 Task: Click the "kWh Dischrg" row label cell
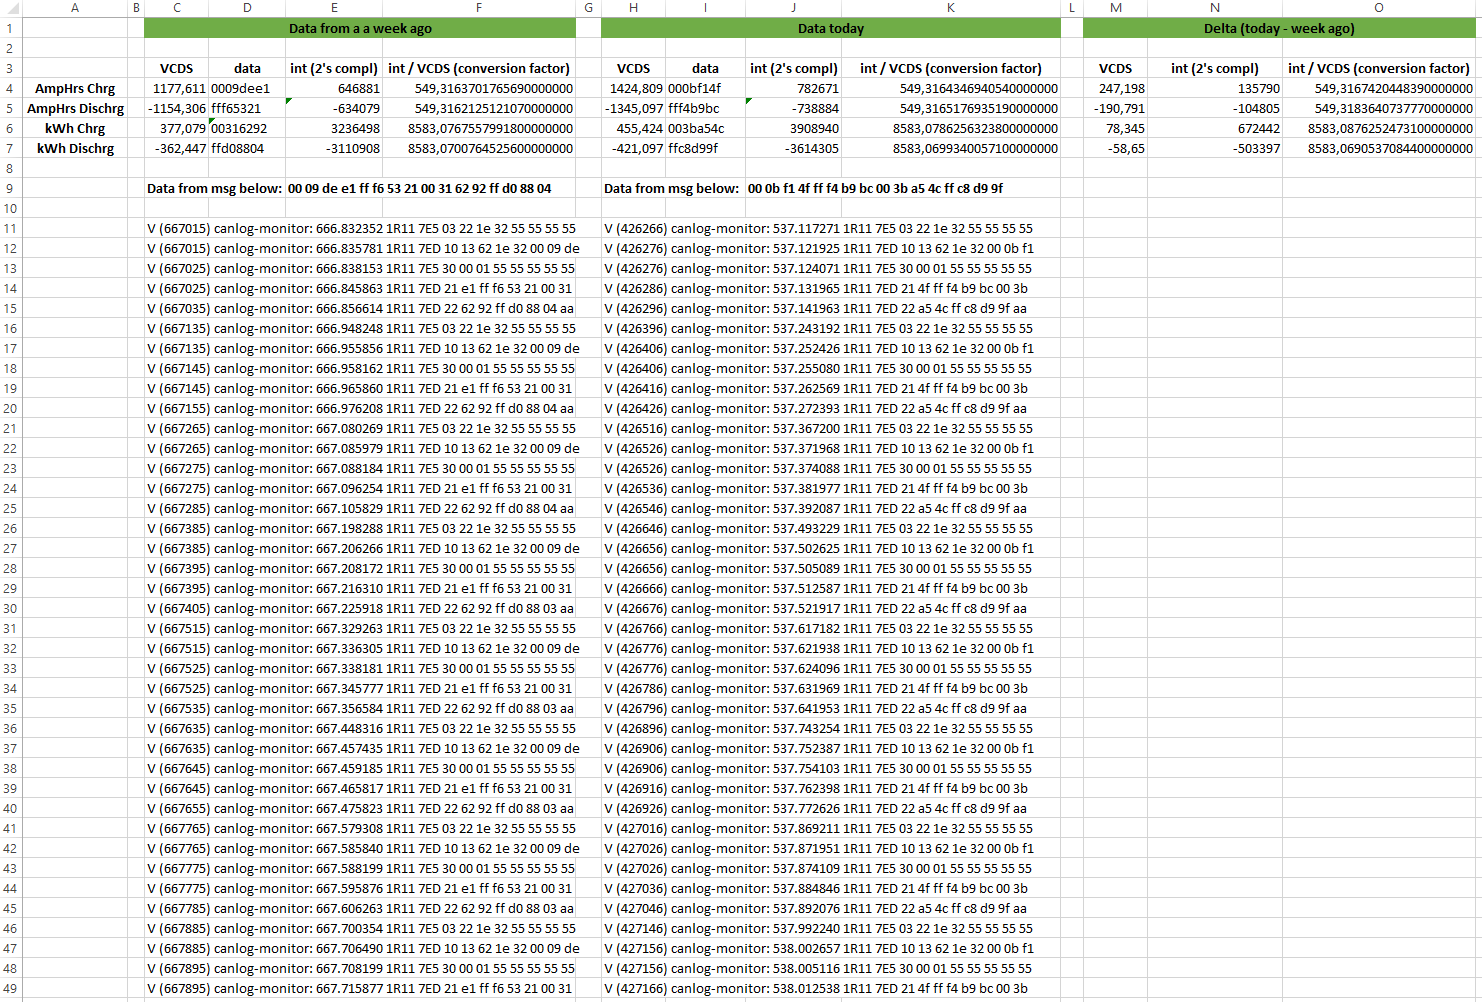point(75,148)
